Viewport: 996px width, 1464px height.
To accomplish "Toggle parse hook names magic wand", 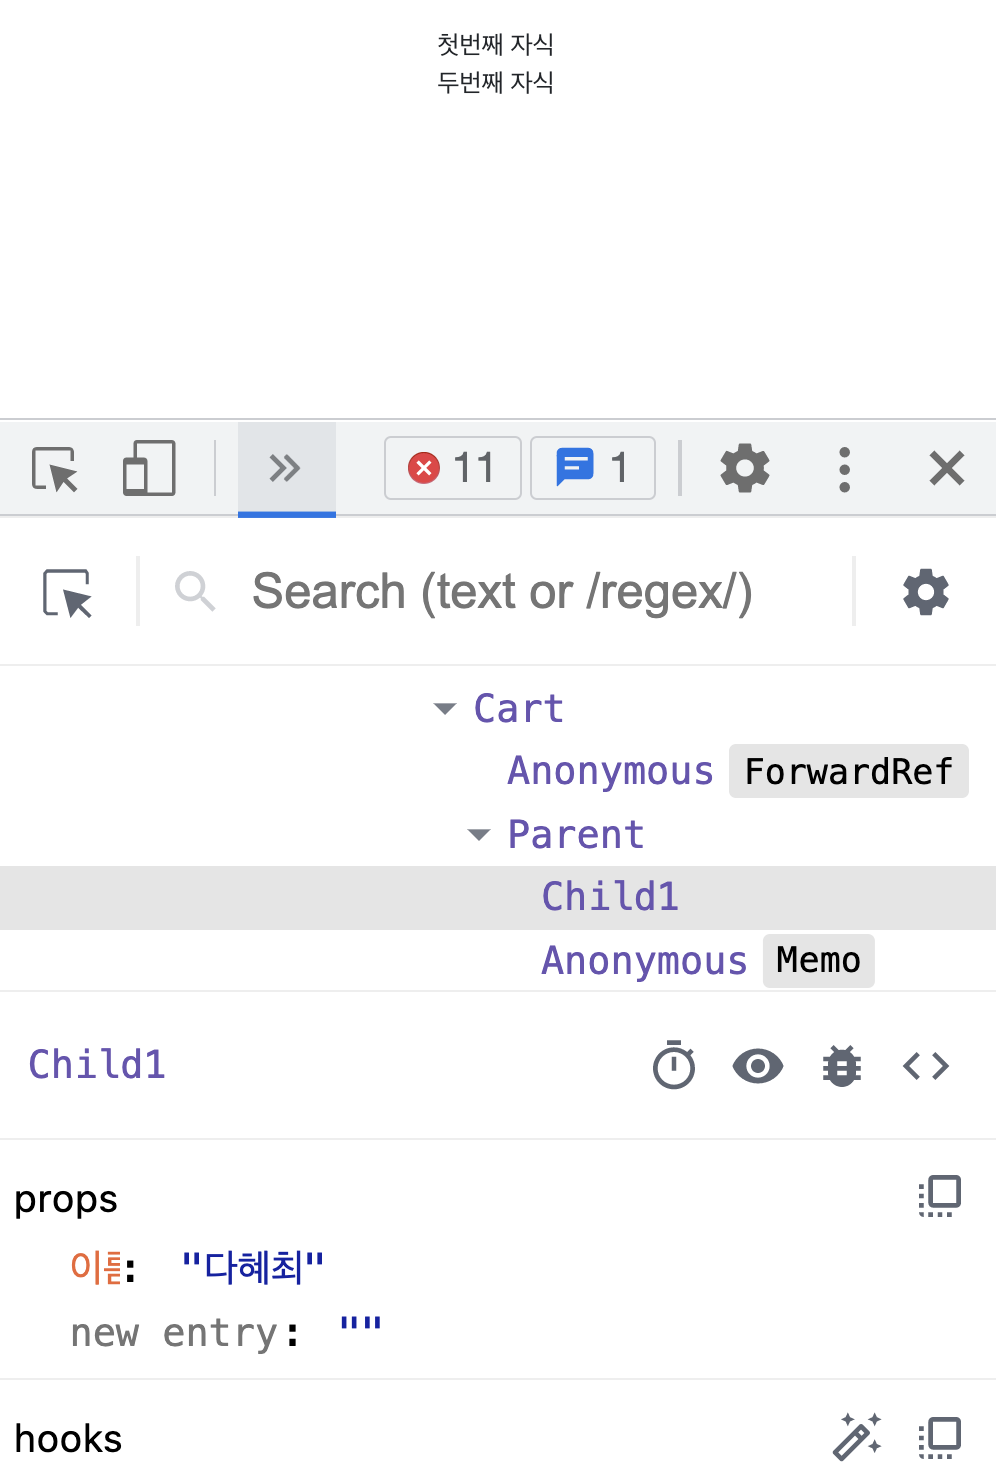I will click(857, 1437).
